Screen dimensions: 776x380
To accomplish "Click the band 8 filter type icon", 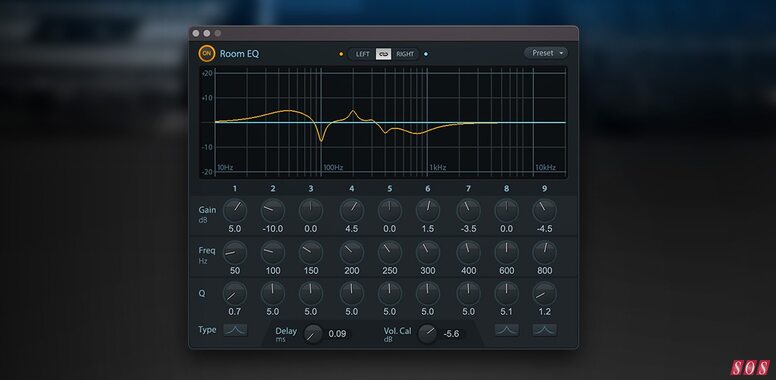I will click(x=506, y=330).
